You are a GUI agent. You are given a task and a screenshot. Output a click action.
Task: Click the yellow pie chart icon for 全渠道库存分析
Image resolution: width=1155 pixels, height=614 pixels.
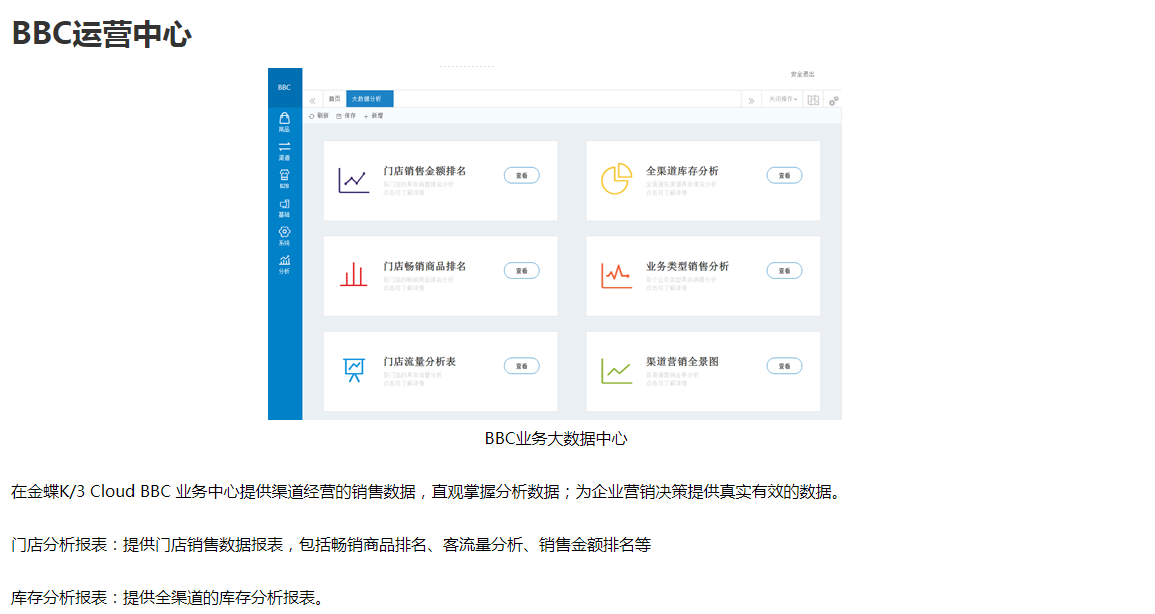(x=616, y=179)
